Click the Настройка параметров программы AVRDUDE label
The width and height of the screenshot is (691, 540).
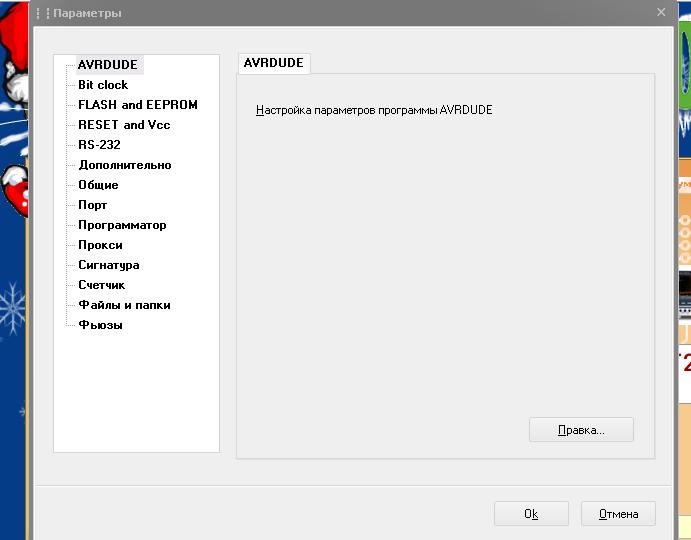(x=374, y=110)
